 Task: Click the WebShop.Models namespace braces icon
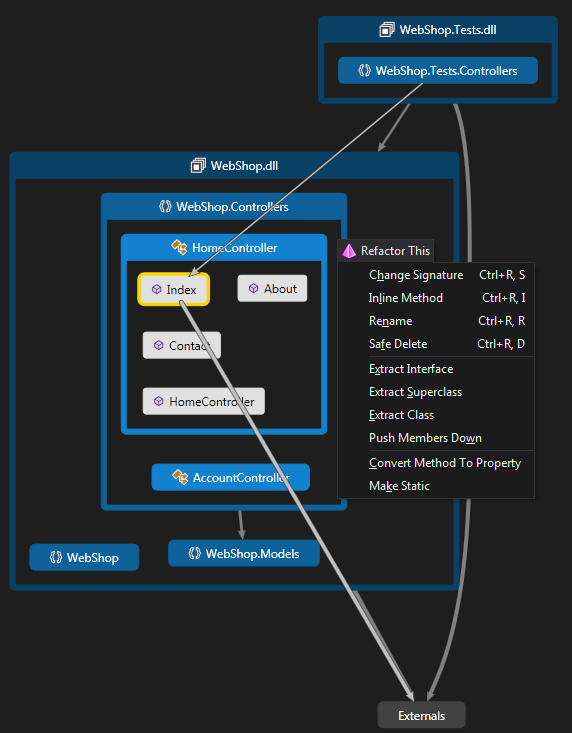click(x=194, y=553)
